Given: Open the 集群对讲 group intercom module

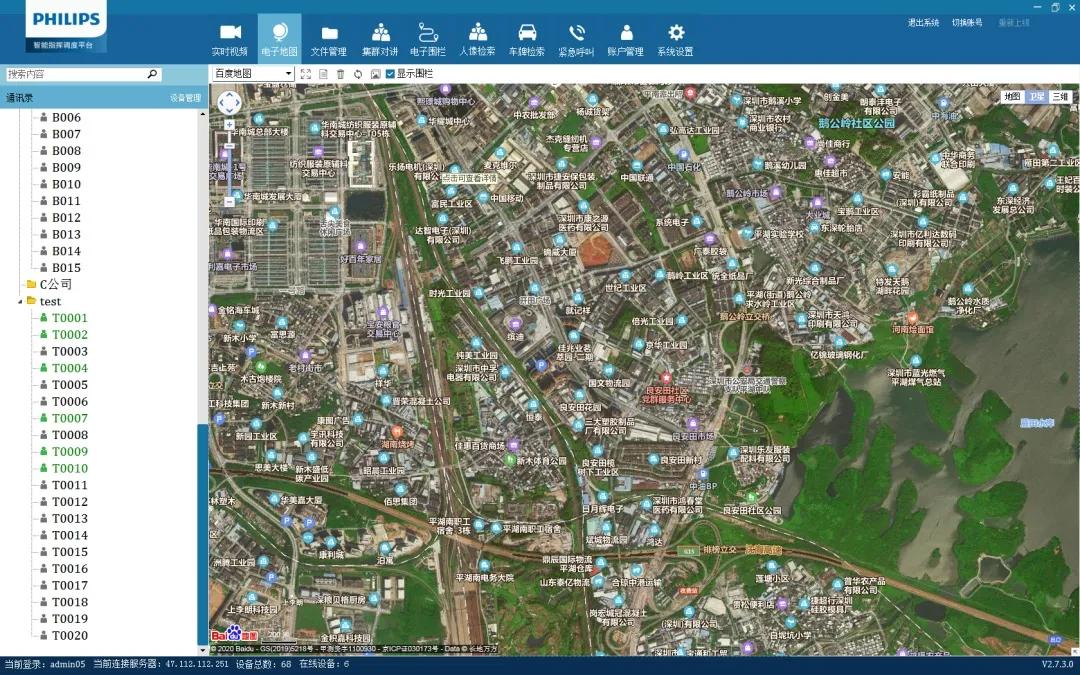Looking at the screenshot, I should point(380,39).
